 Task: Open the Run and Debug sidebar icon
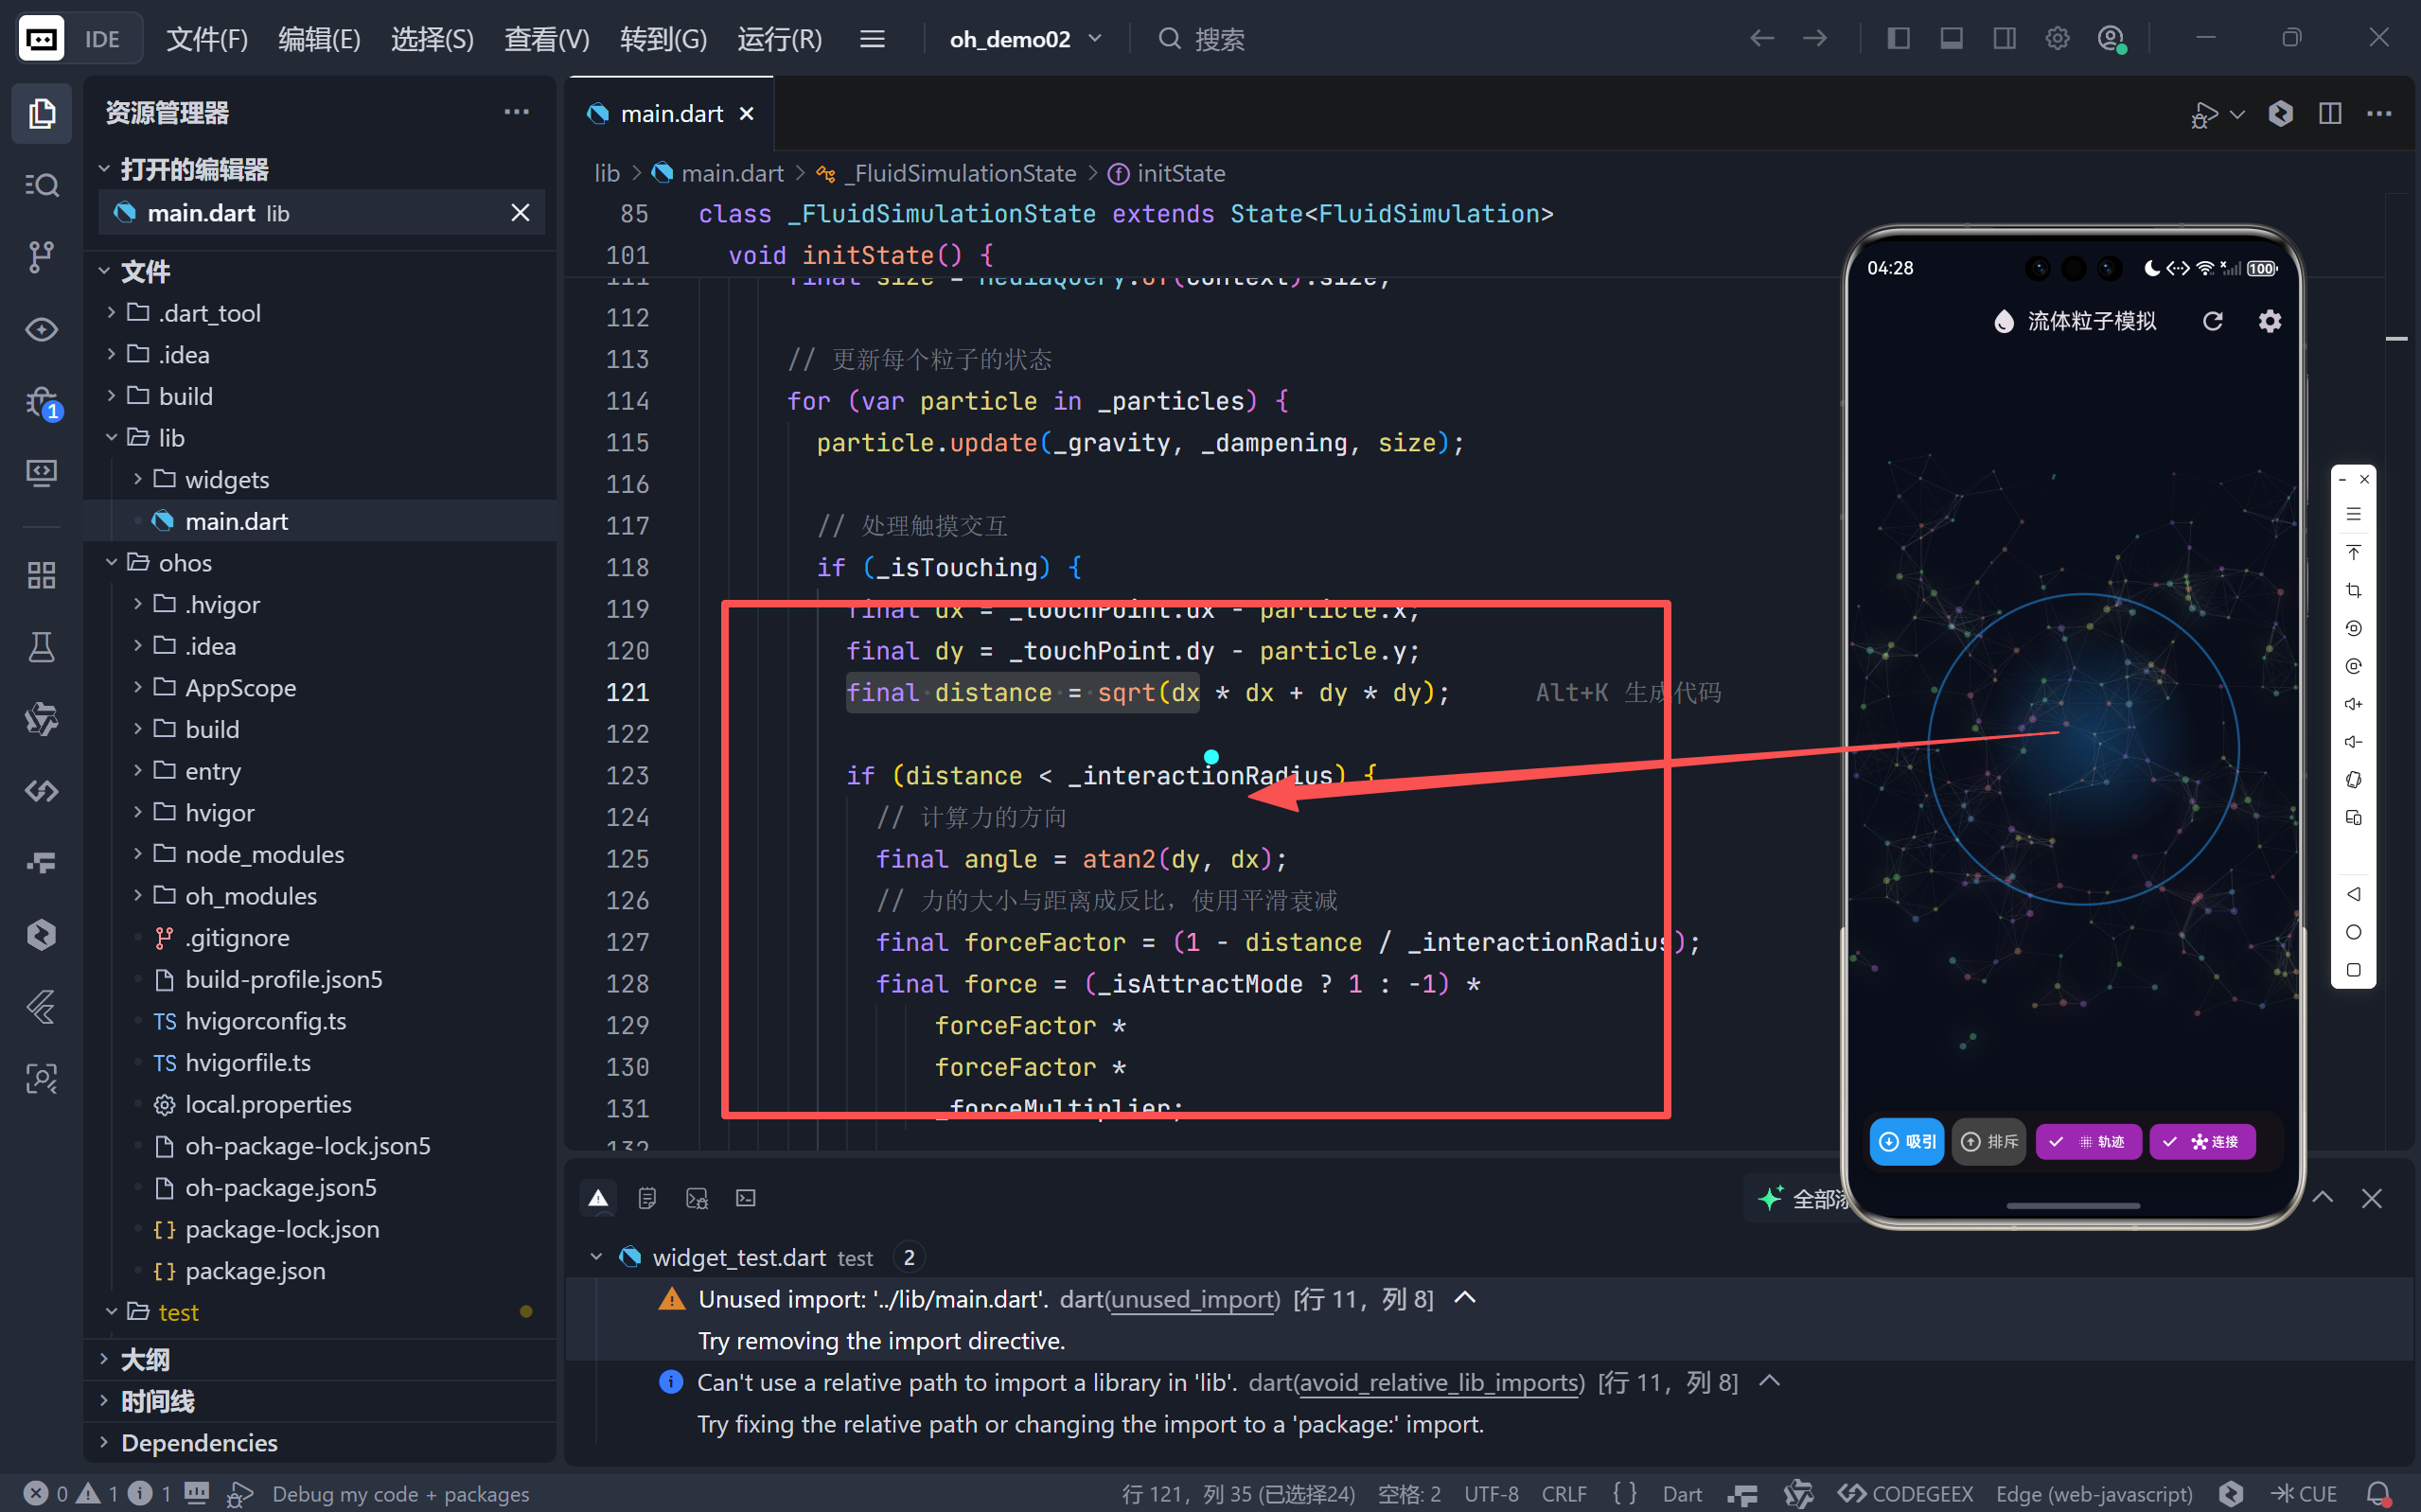click(x=41, y=403)
